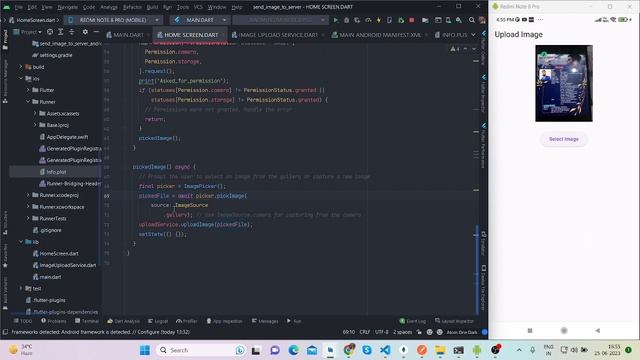Open the Event Log panel
This screenshot has height=360, width=640.
(413, 321)
